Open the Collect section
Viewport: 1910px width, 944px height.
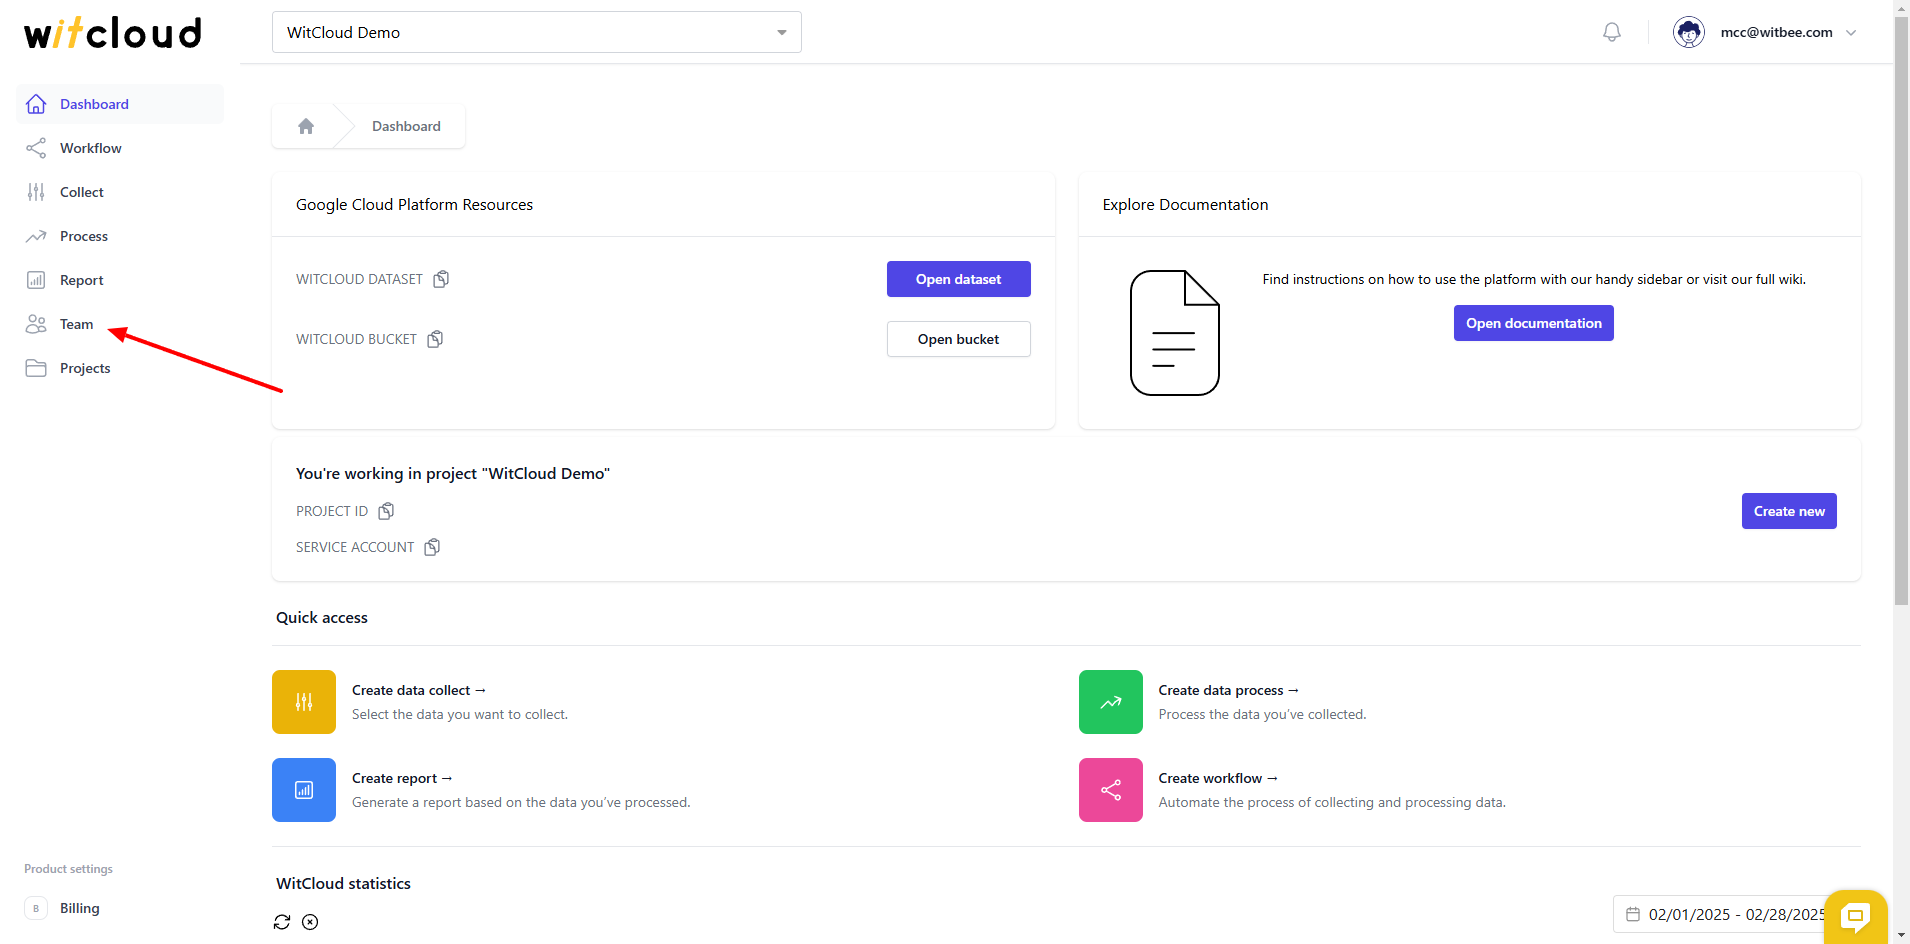click(x=120, y=192)
